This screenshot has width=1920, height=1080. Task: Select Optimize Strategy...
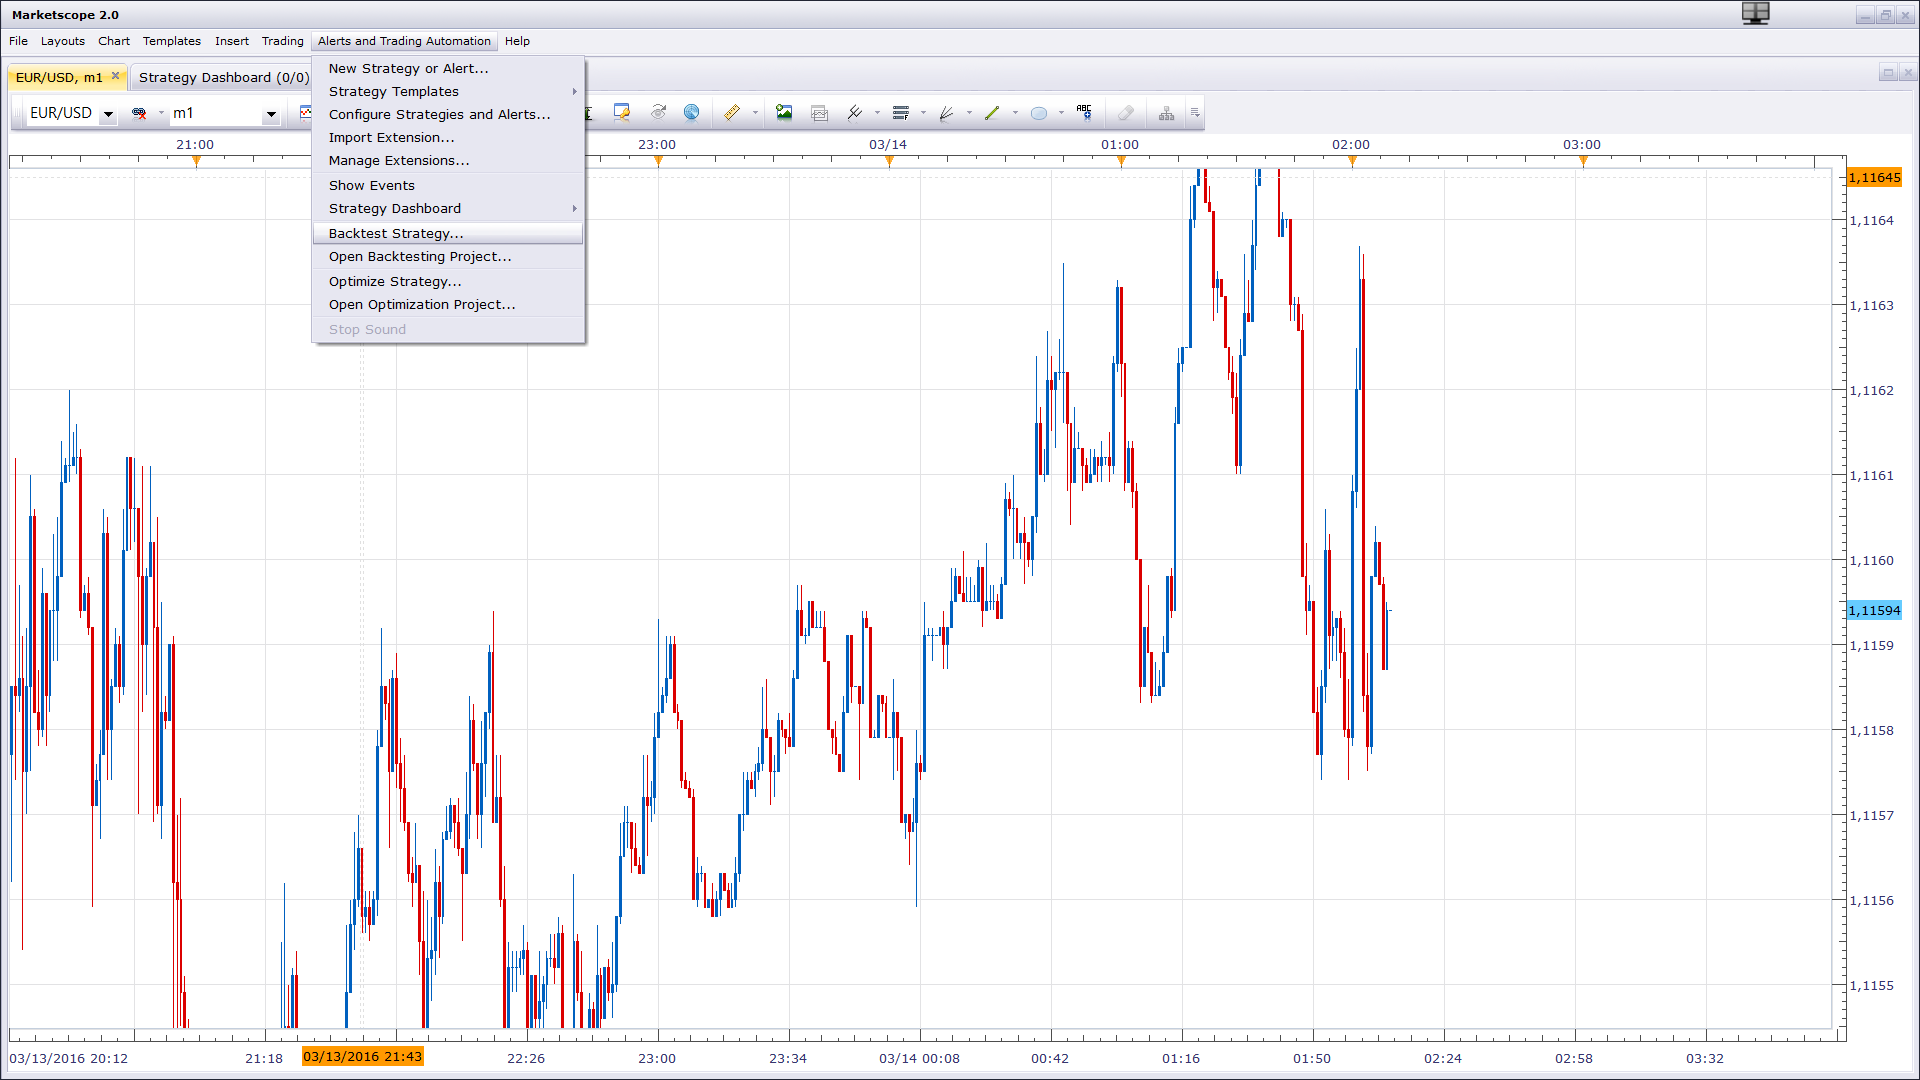point(448,281)
